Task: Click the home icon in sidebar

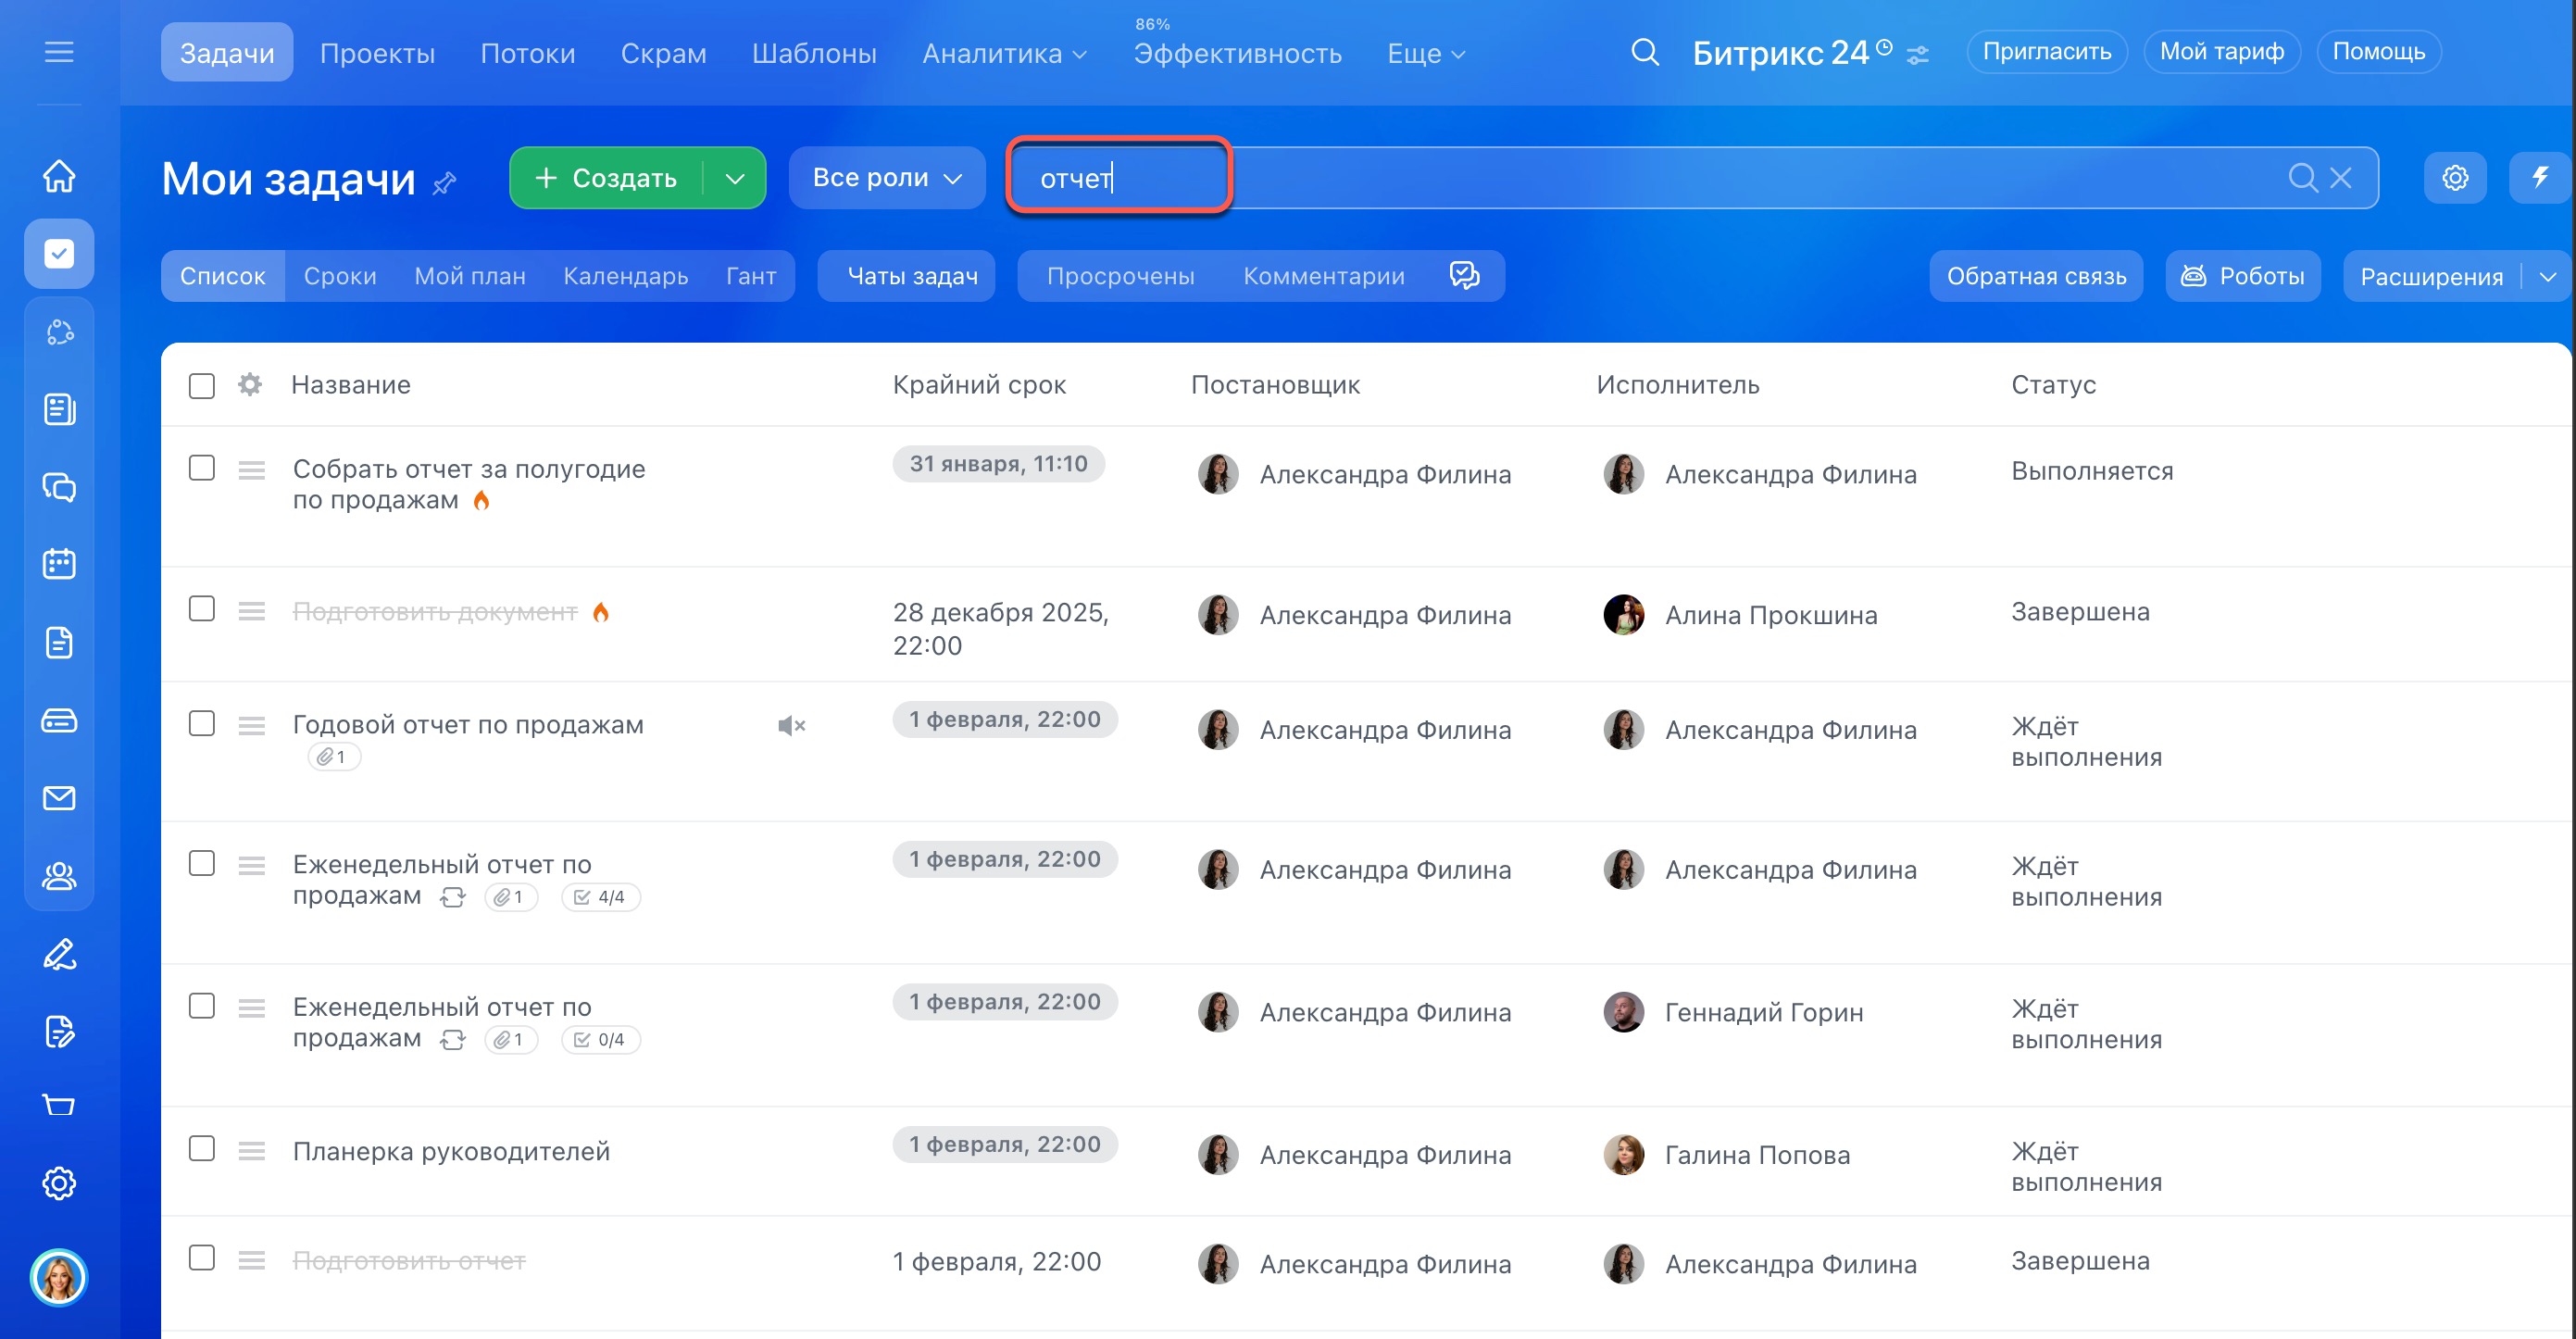Action: (x=59, y=176)
